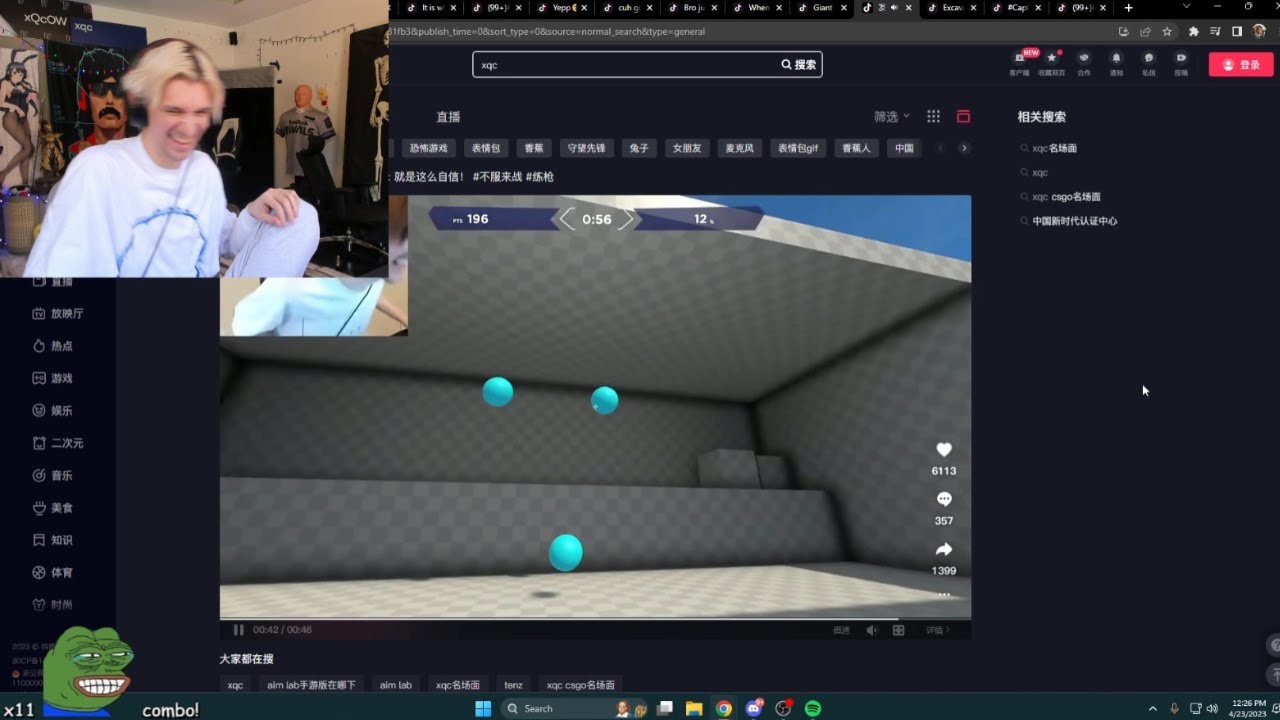This screenshot has height=720, width=1280.
Task: Open 热点 trending in the left sidebar
Action: point(52,346)
